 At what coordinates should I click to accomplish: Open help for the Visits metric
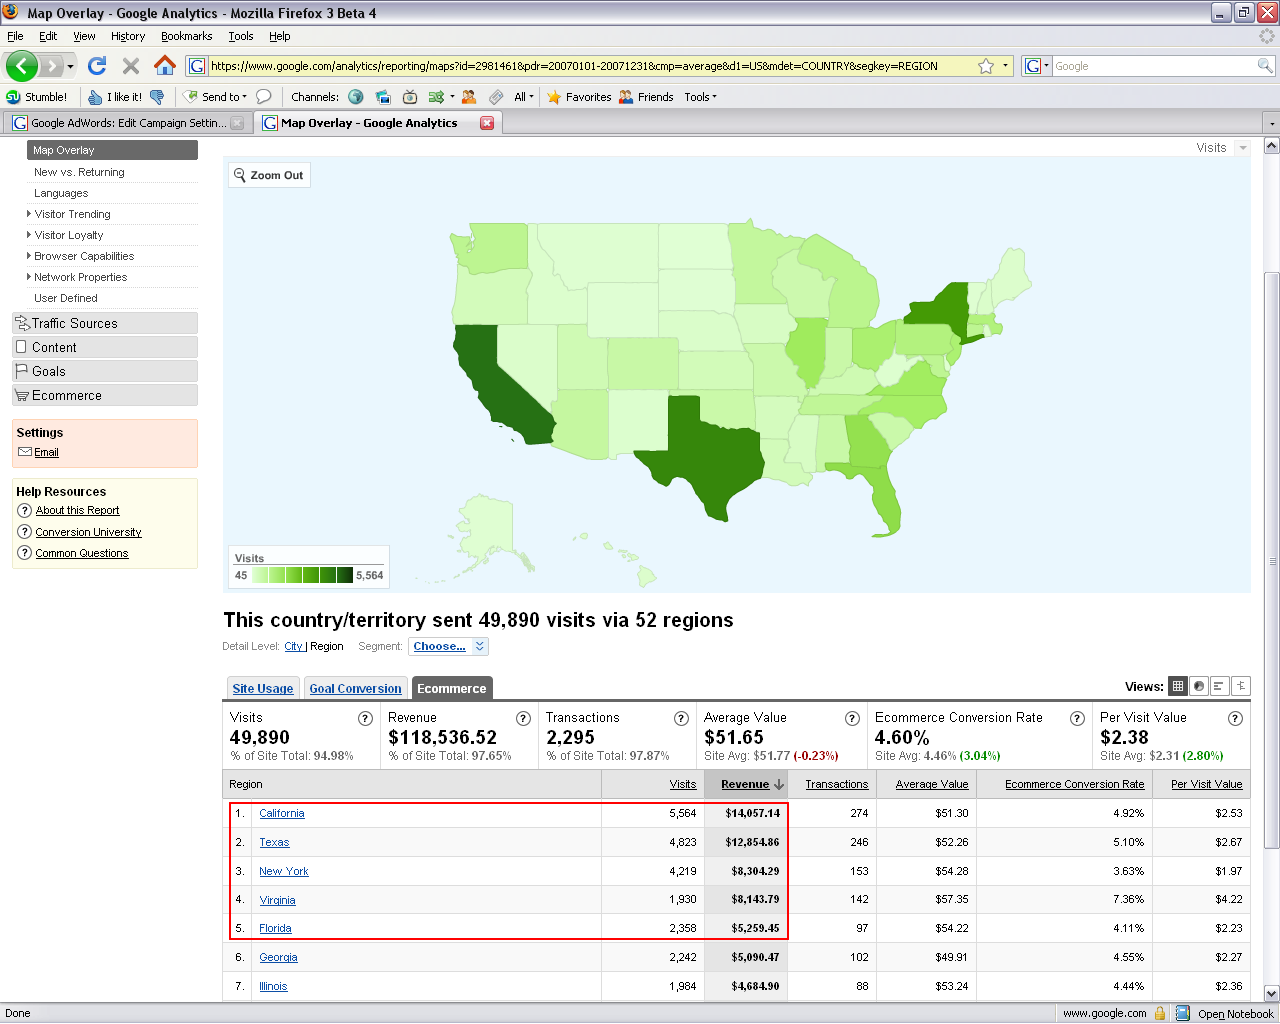pos(365,718)
